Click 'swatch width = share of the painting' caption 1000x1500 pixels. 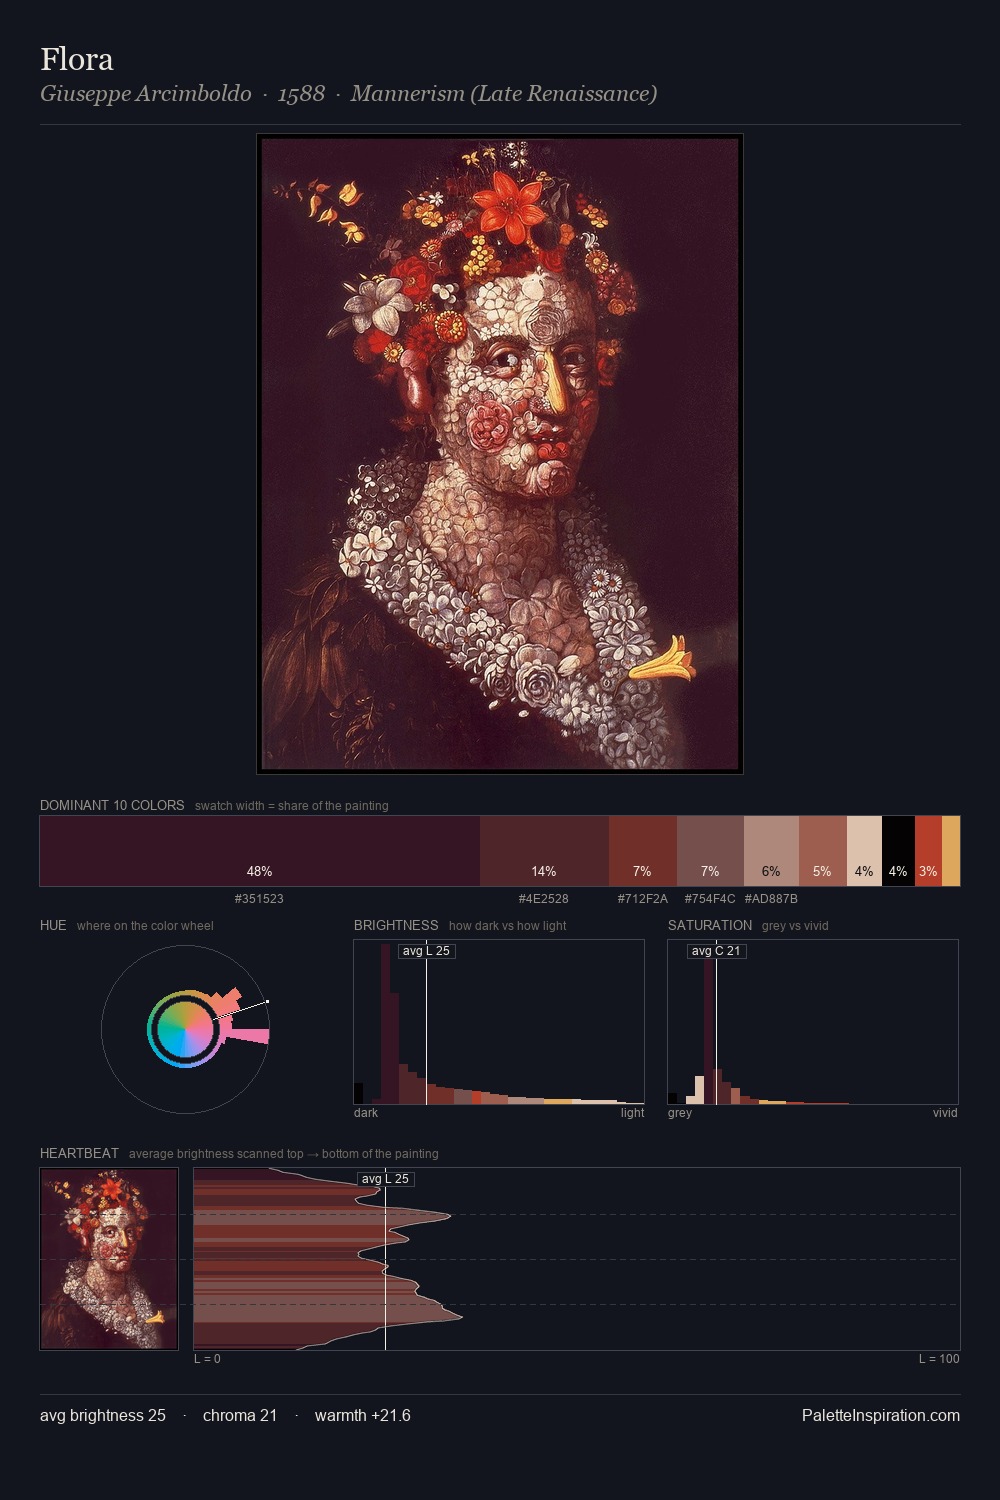[292, 806]
